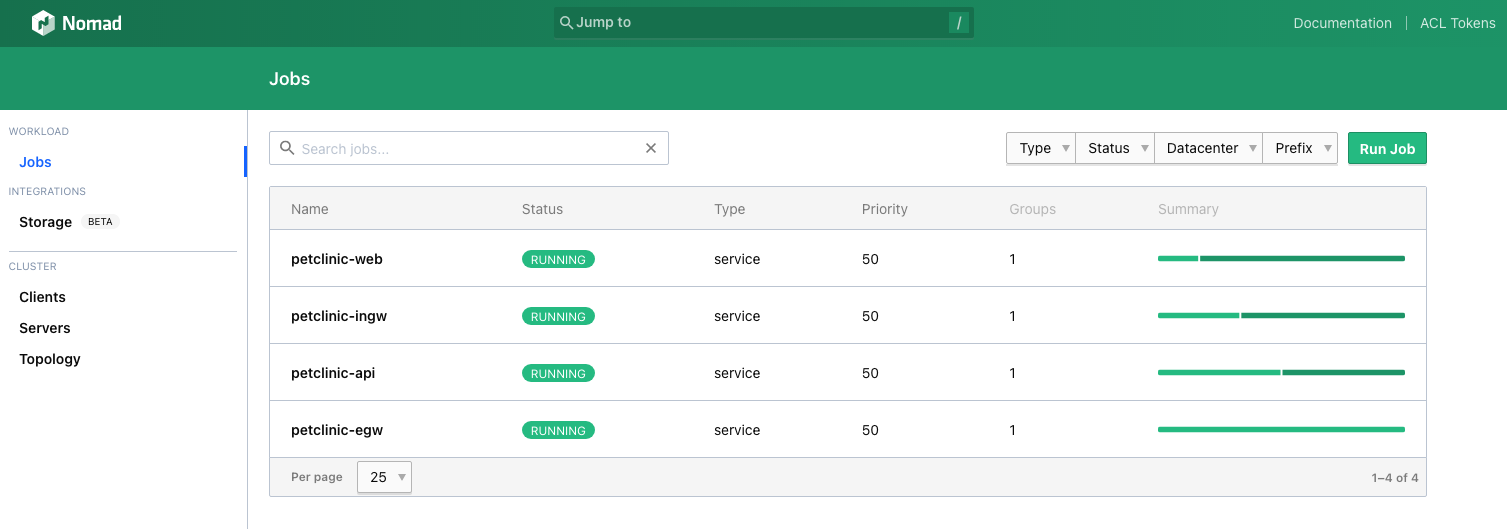This screenshot has width=1507, height=529.
Task: Click RUNNING badge for petclinic-egw
Action: click(558, 430)
